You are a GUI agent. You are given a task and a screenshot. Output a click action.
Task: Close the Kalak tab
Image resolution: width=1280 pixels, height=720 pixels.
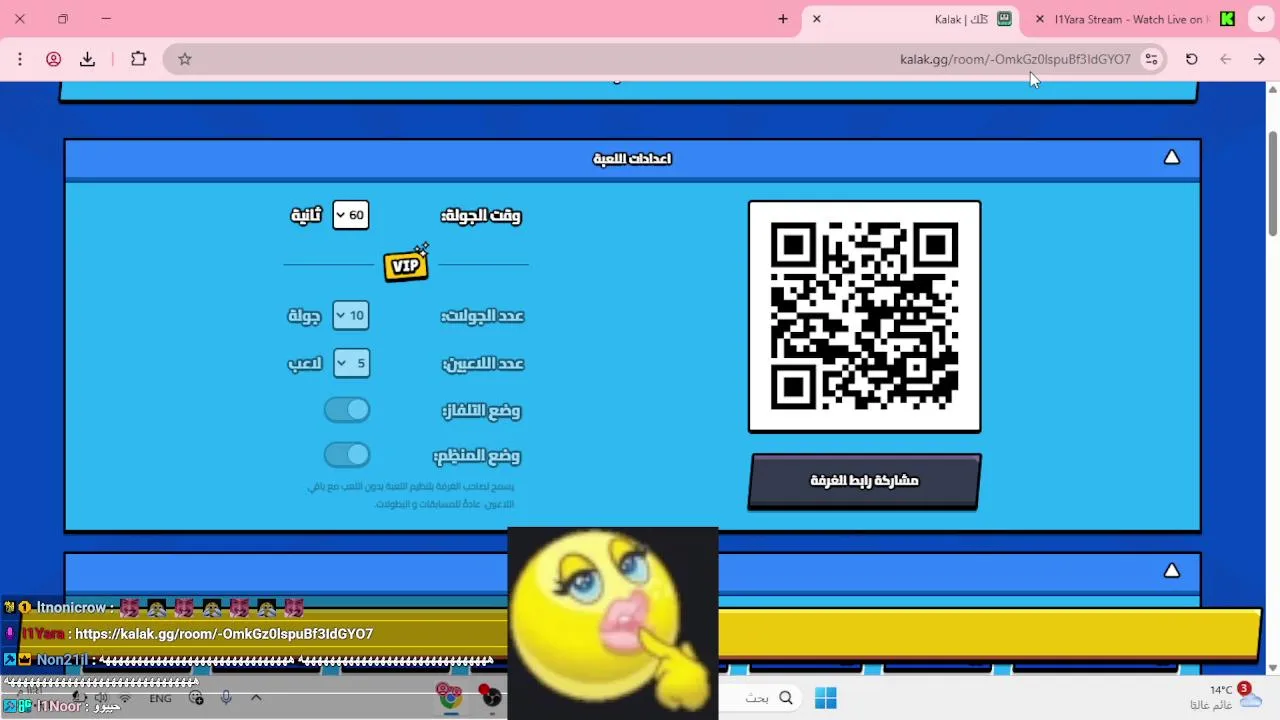[x=817, y=19]
